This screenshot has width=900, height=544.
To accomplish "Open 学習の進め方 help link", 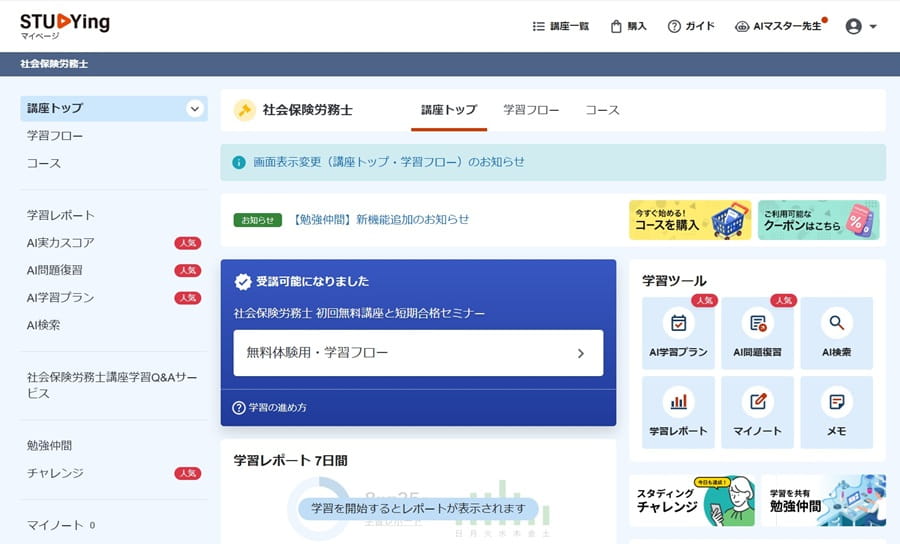I will coord(270,408).
